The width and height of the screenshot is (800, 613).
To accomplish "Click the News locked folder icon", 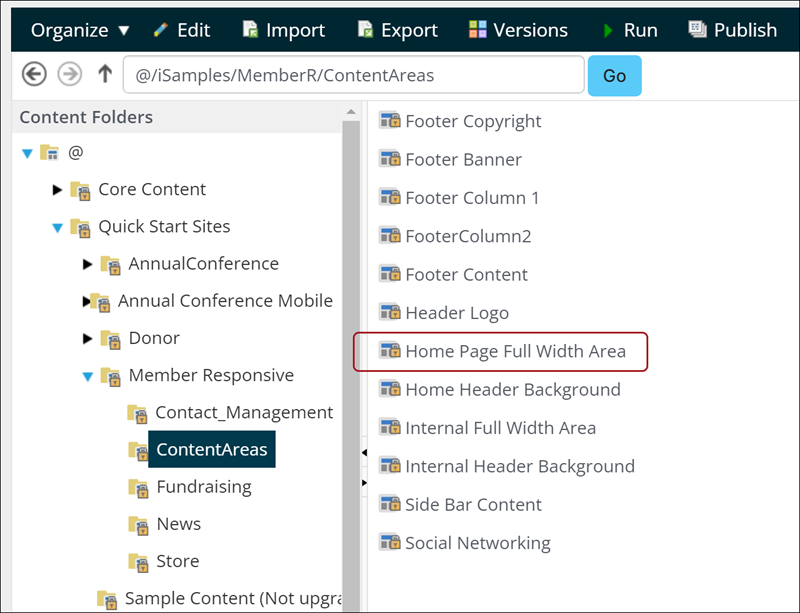I will [x=138, y=526].
